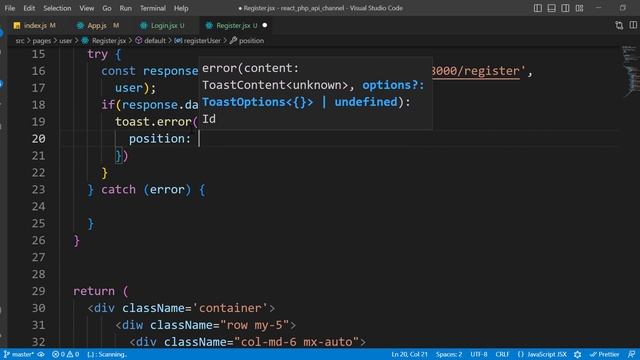The image size is (640, 360).
Task: Click the minimap code overview
Action: pyautogui.click(x=631, y=71)
